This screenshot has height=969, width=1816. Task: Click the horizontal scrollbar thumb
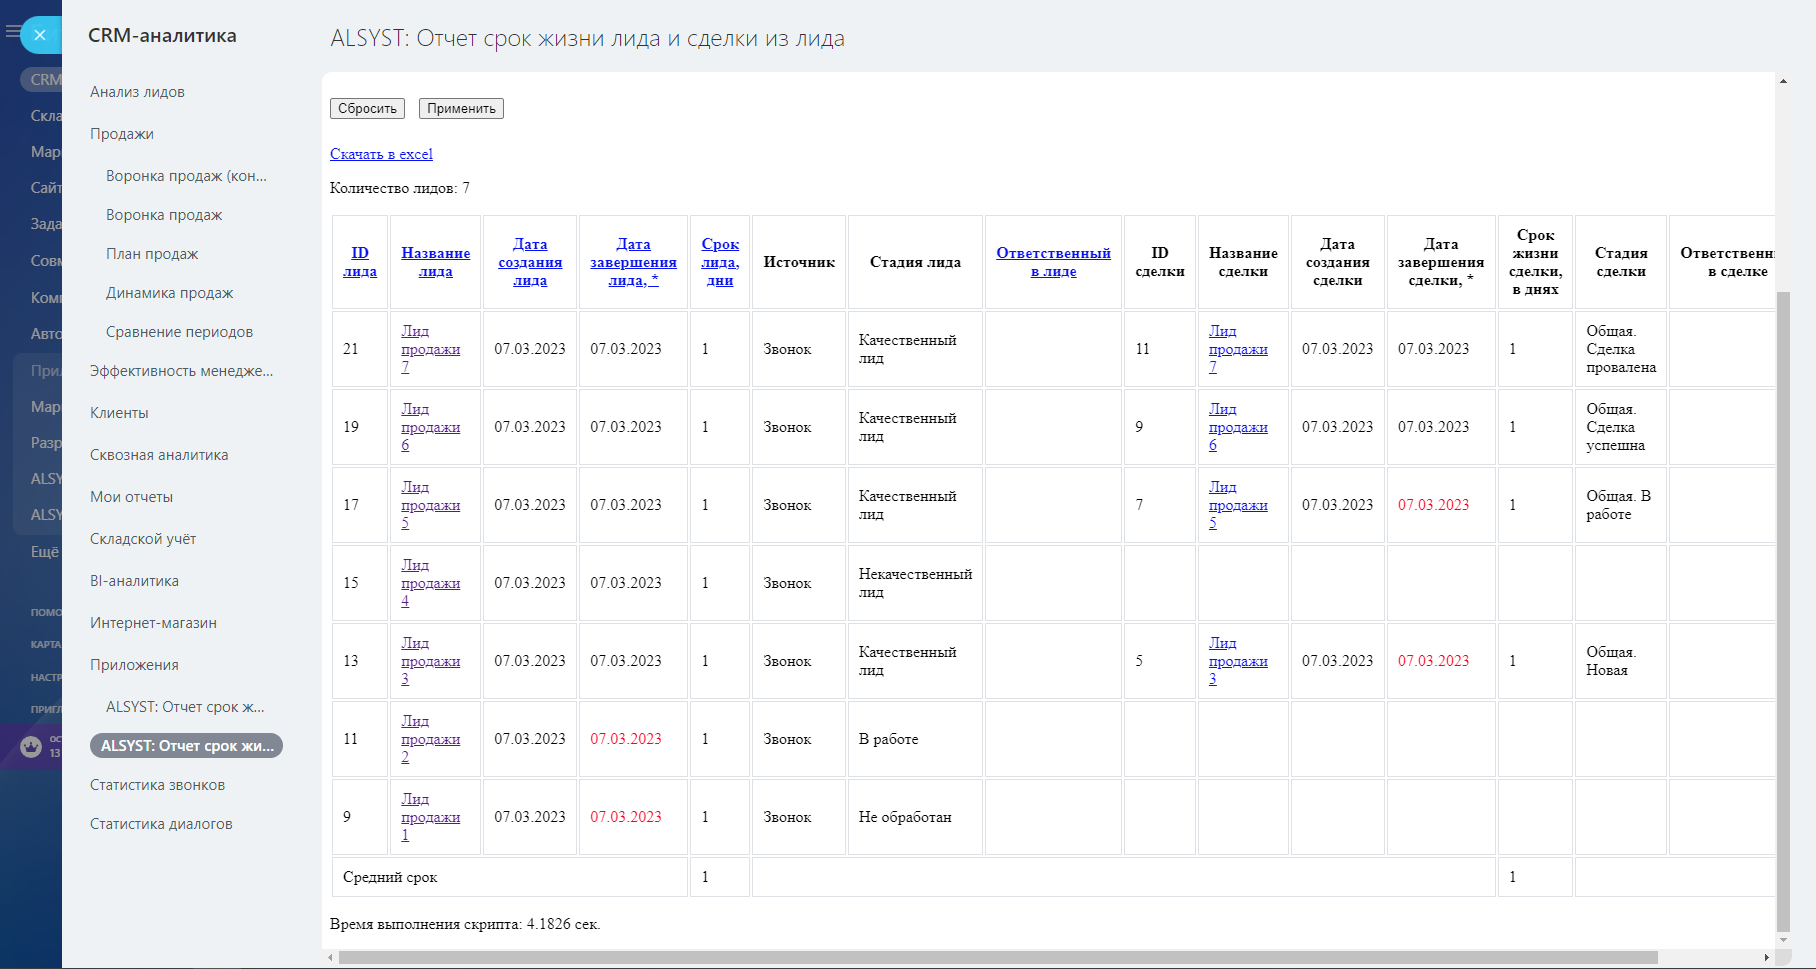(x=998, y=957)
